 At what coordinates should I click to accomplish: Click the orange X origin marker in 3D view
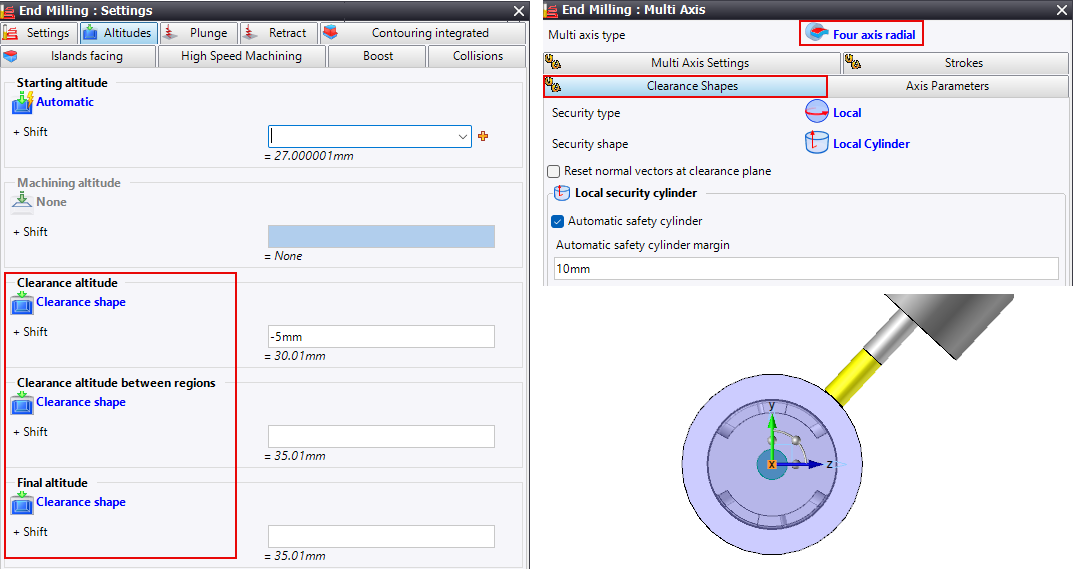pos(771,464)
